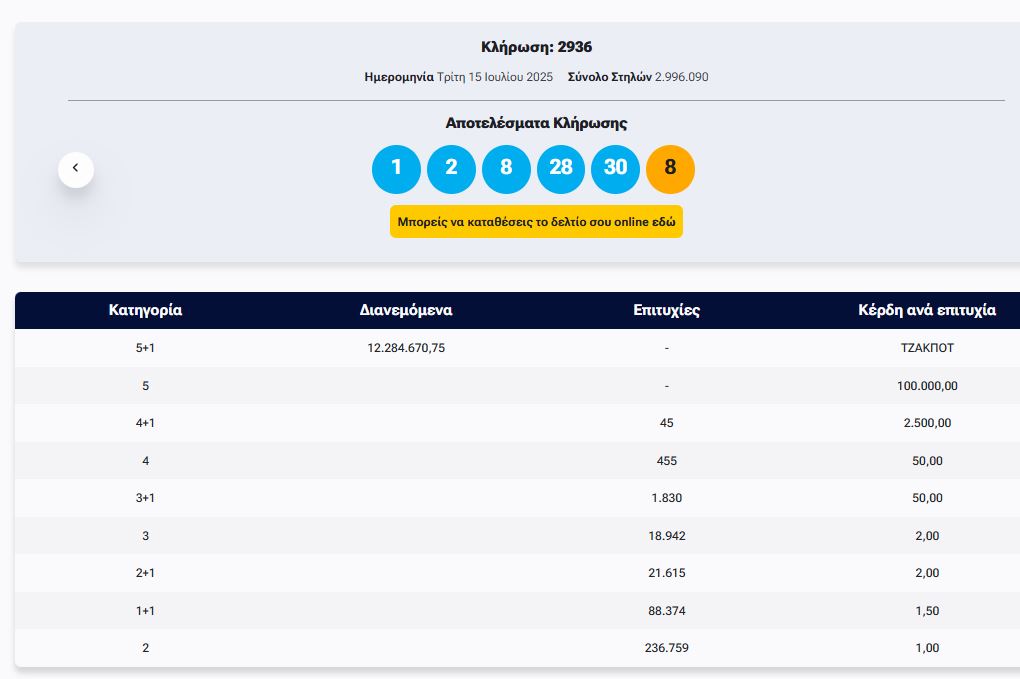Click the blue ball number 28
Image resolution: width=1020 pixels, height=679 pixels.
(x=561, y=168)
